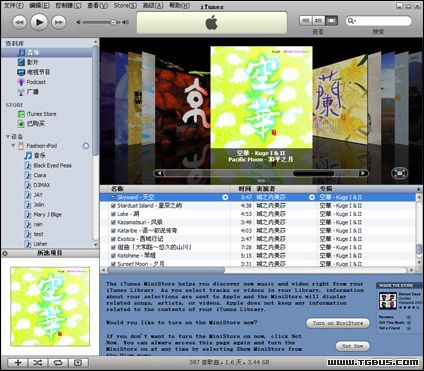Viewport: 424px width, 371px height.
Task: Open the Advanced menu
Action: (x=153, y=5)
